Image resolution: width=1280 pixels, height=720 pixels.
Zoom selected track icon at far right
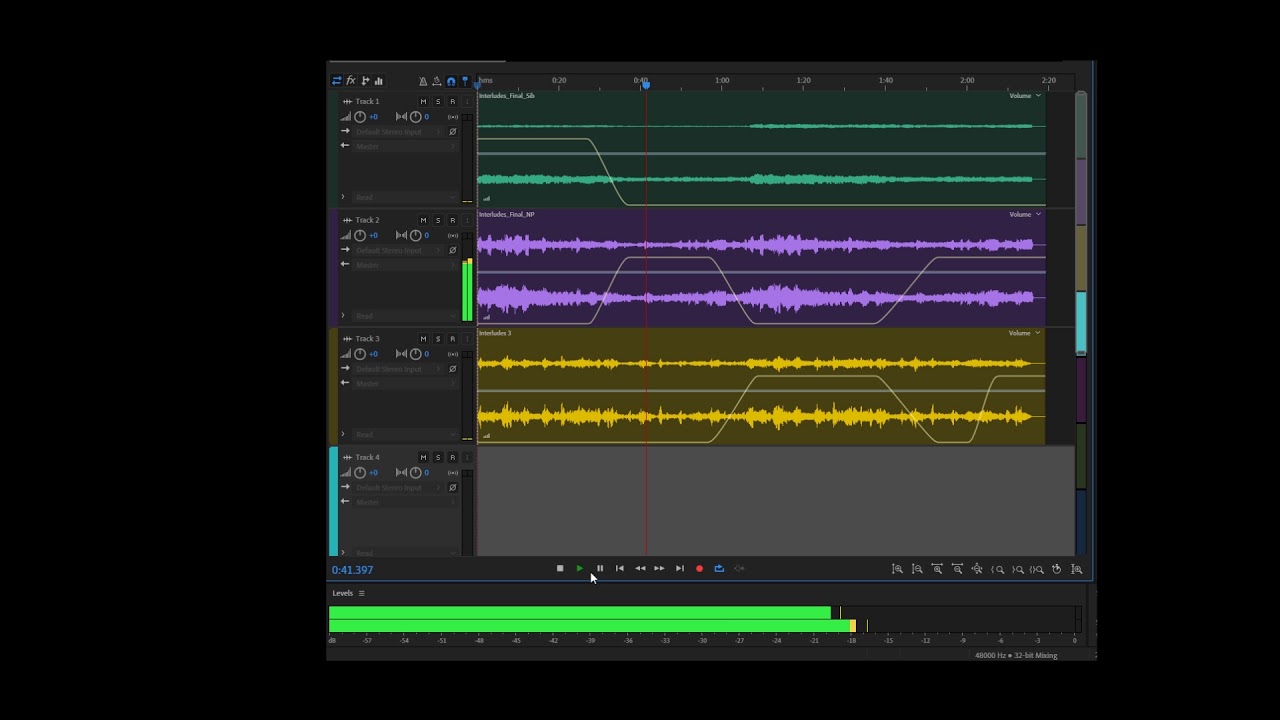1077,569
